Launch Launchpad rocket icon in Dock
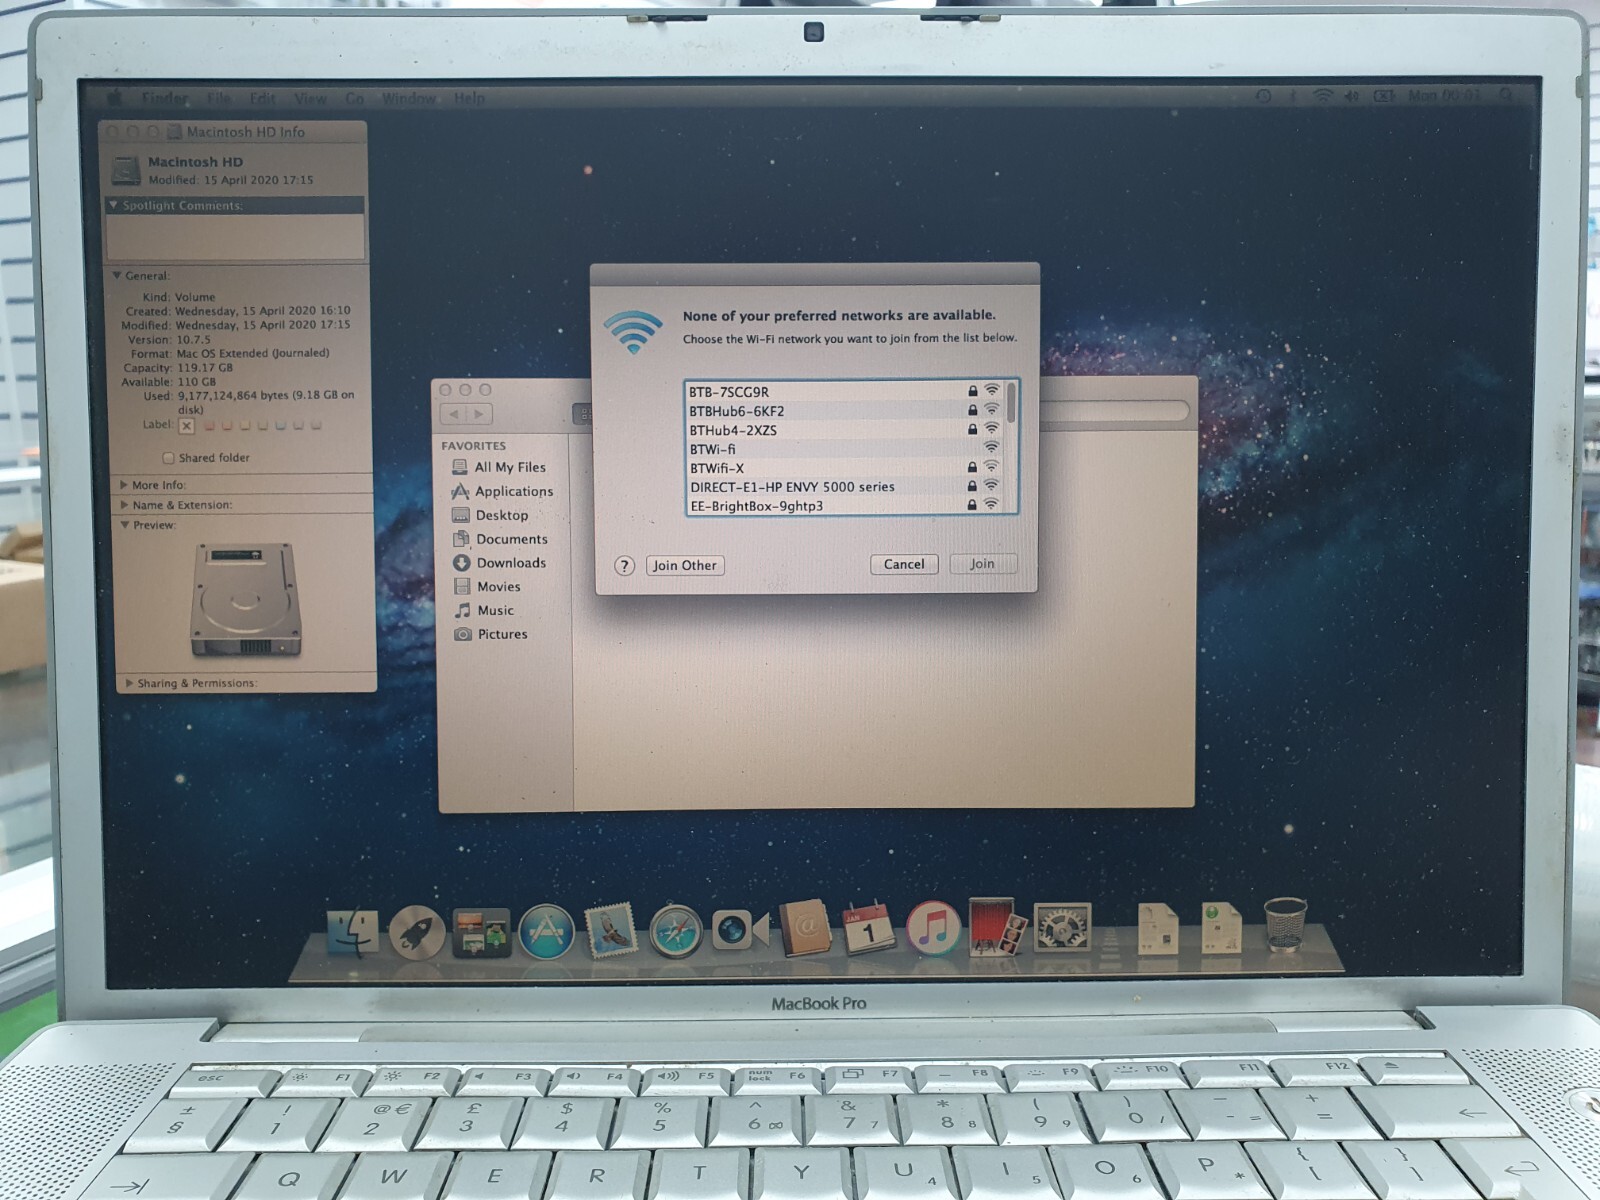 [416, 933]
